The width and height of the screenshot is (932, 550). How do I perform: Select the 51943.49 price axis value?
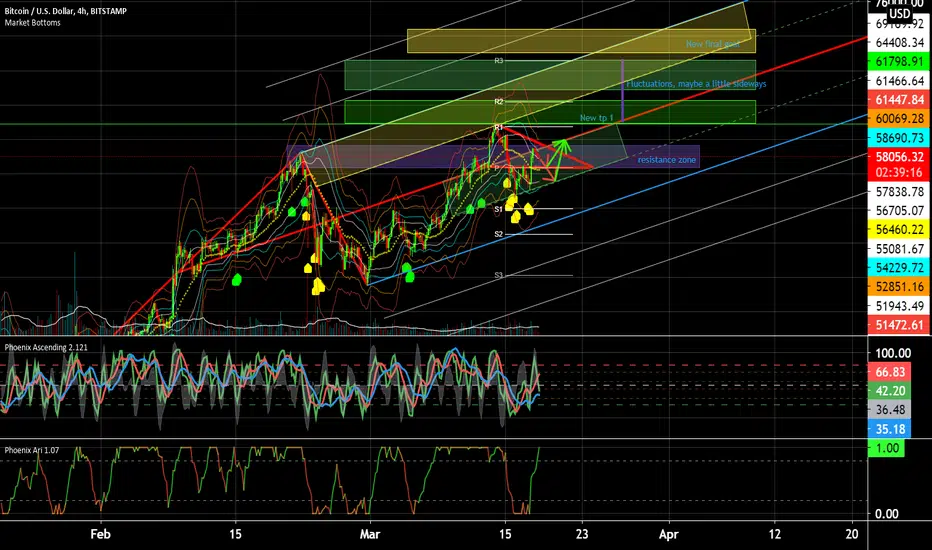[900, 306]
